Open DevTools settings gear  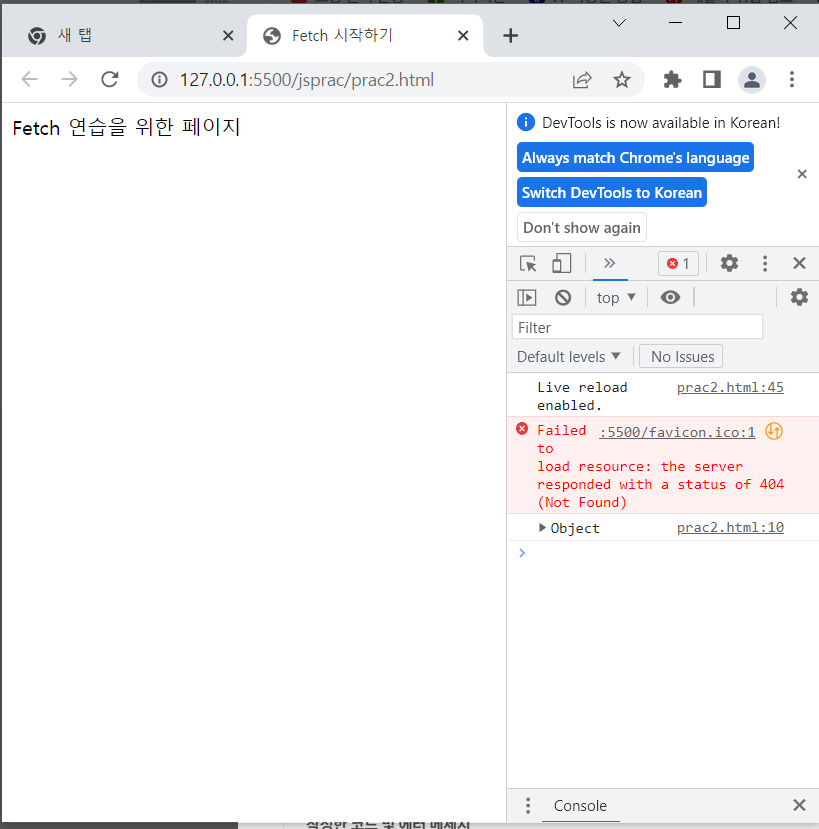(x=729, y=263)
